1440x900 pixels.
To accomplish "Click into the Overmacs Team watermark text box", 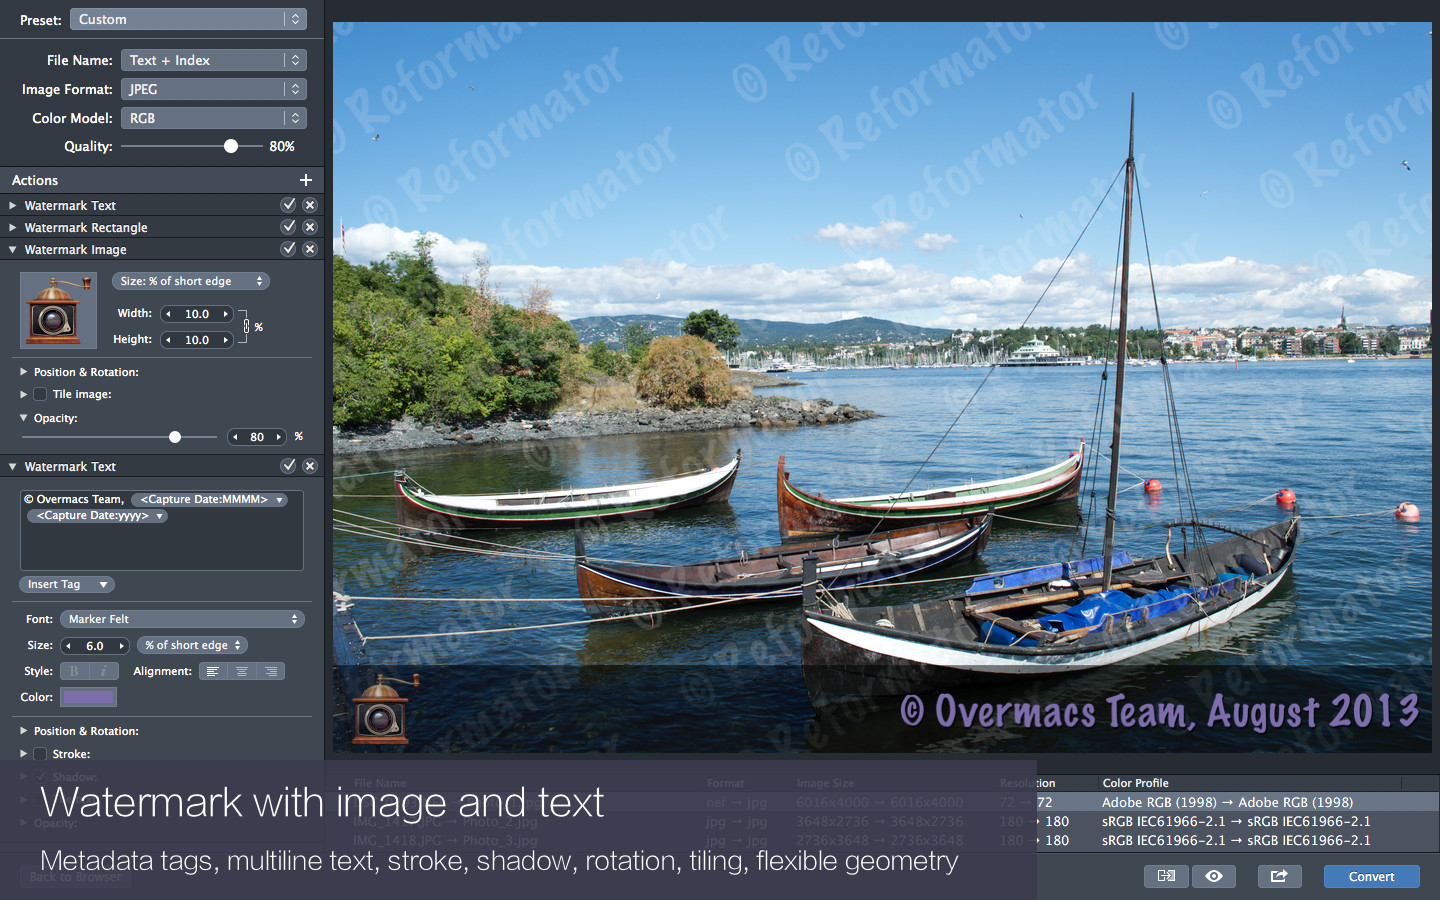I will pos(162,530).
